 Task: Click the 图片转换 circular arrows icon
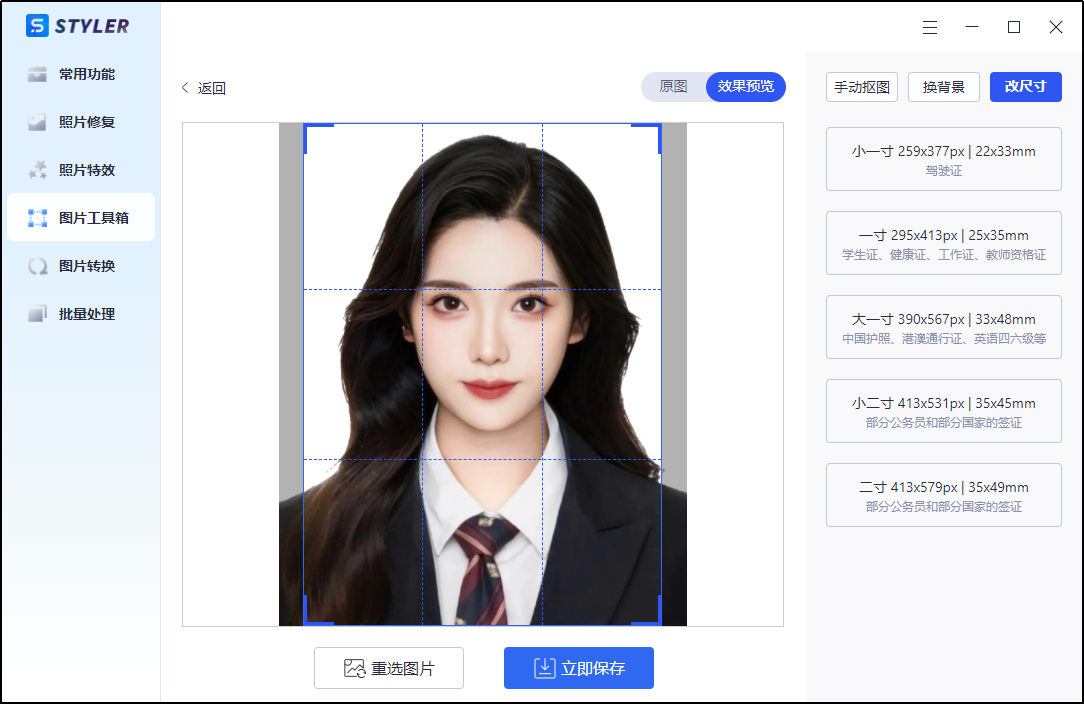pos(37,266)
